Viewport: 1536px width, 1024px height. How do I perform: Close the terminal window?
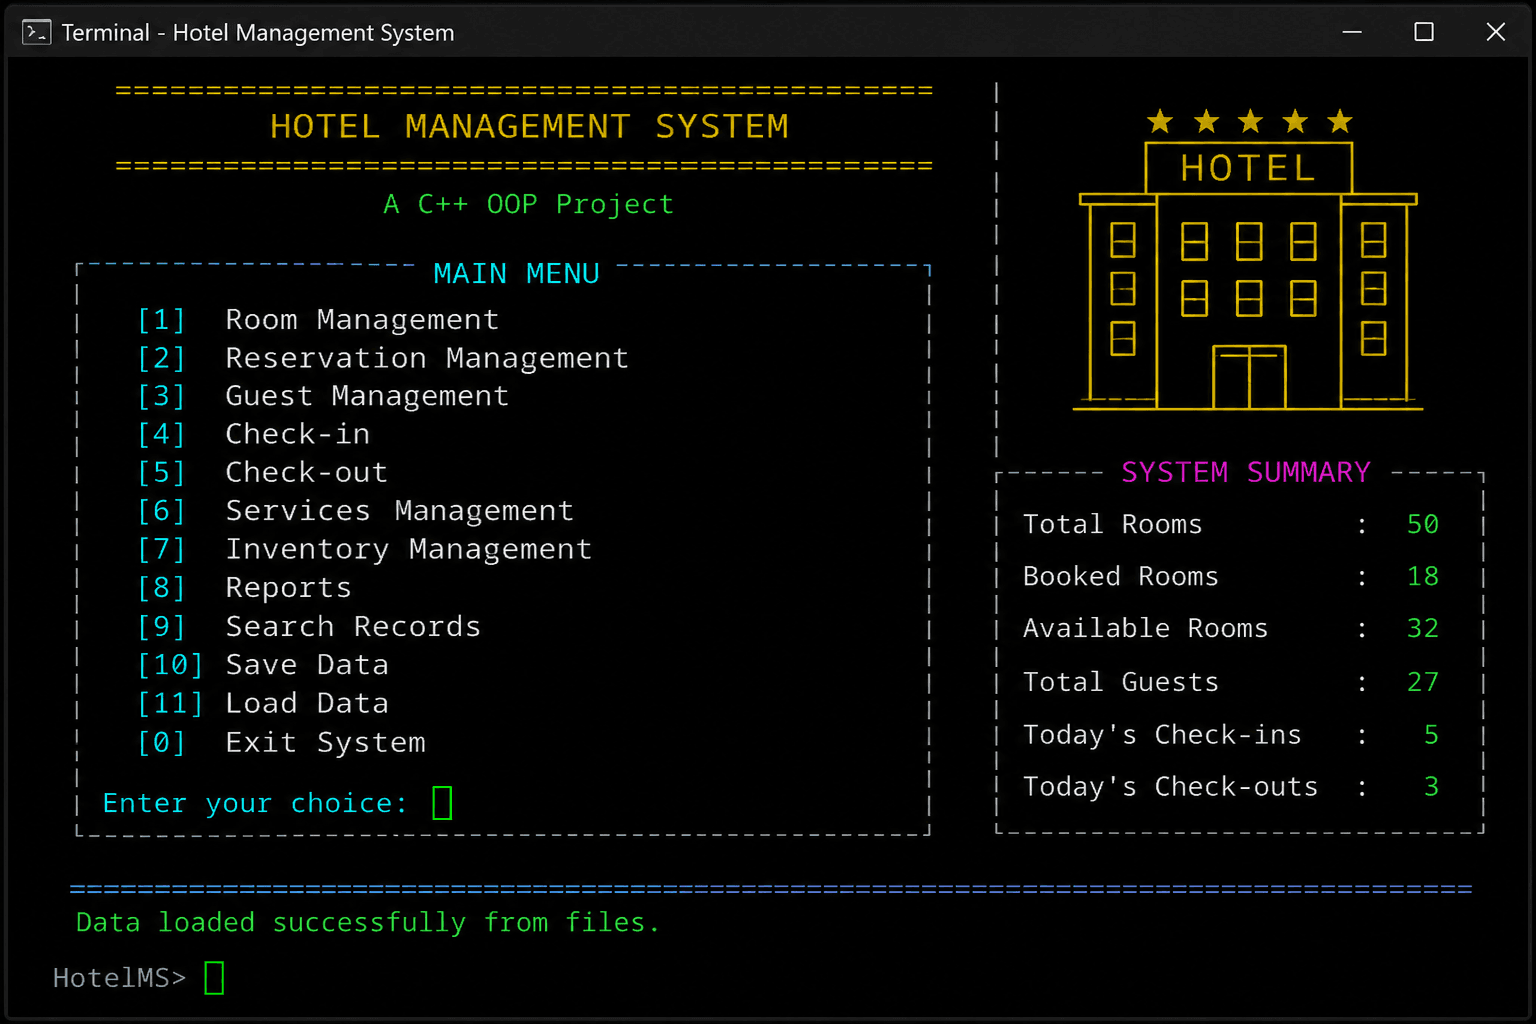pos(1496,32)
